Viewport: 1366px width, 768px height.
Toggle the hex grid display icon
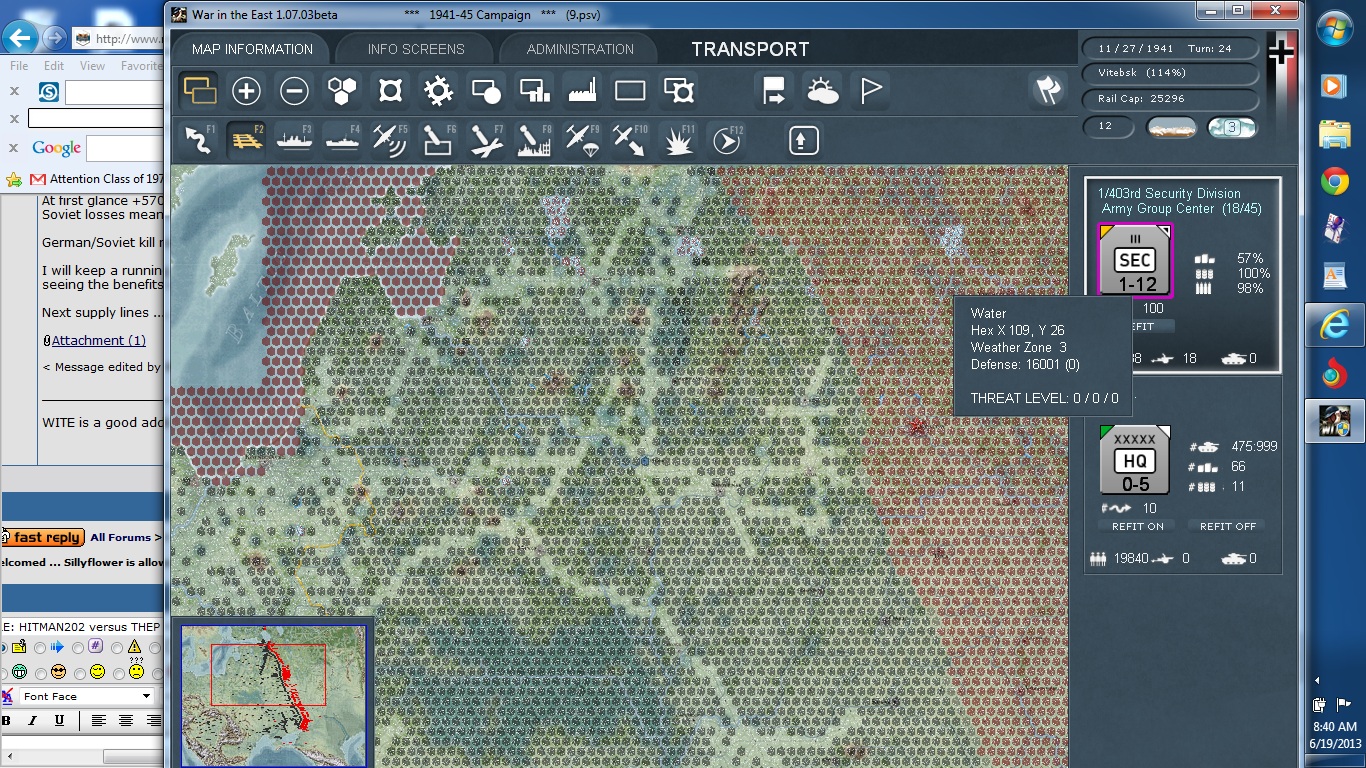(x=342, y=92)
